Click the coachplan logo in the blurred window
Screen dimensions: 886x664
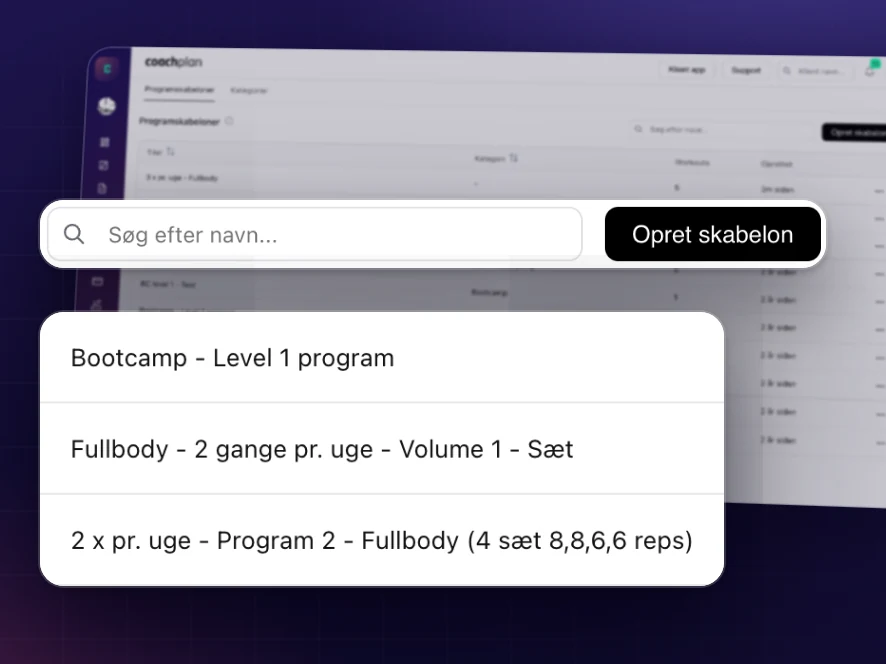coord(173,62)
